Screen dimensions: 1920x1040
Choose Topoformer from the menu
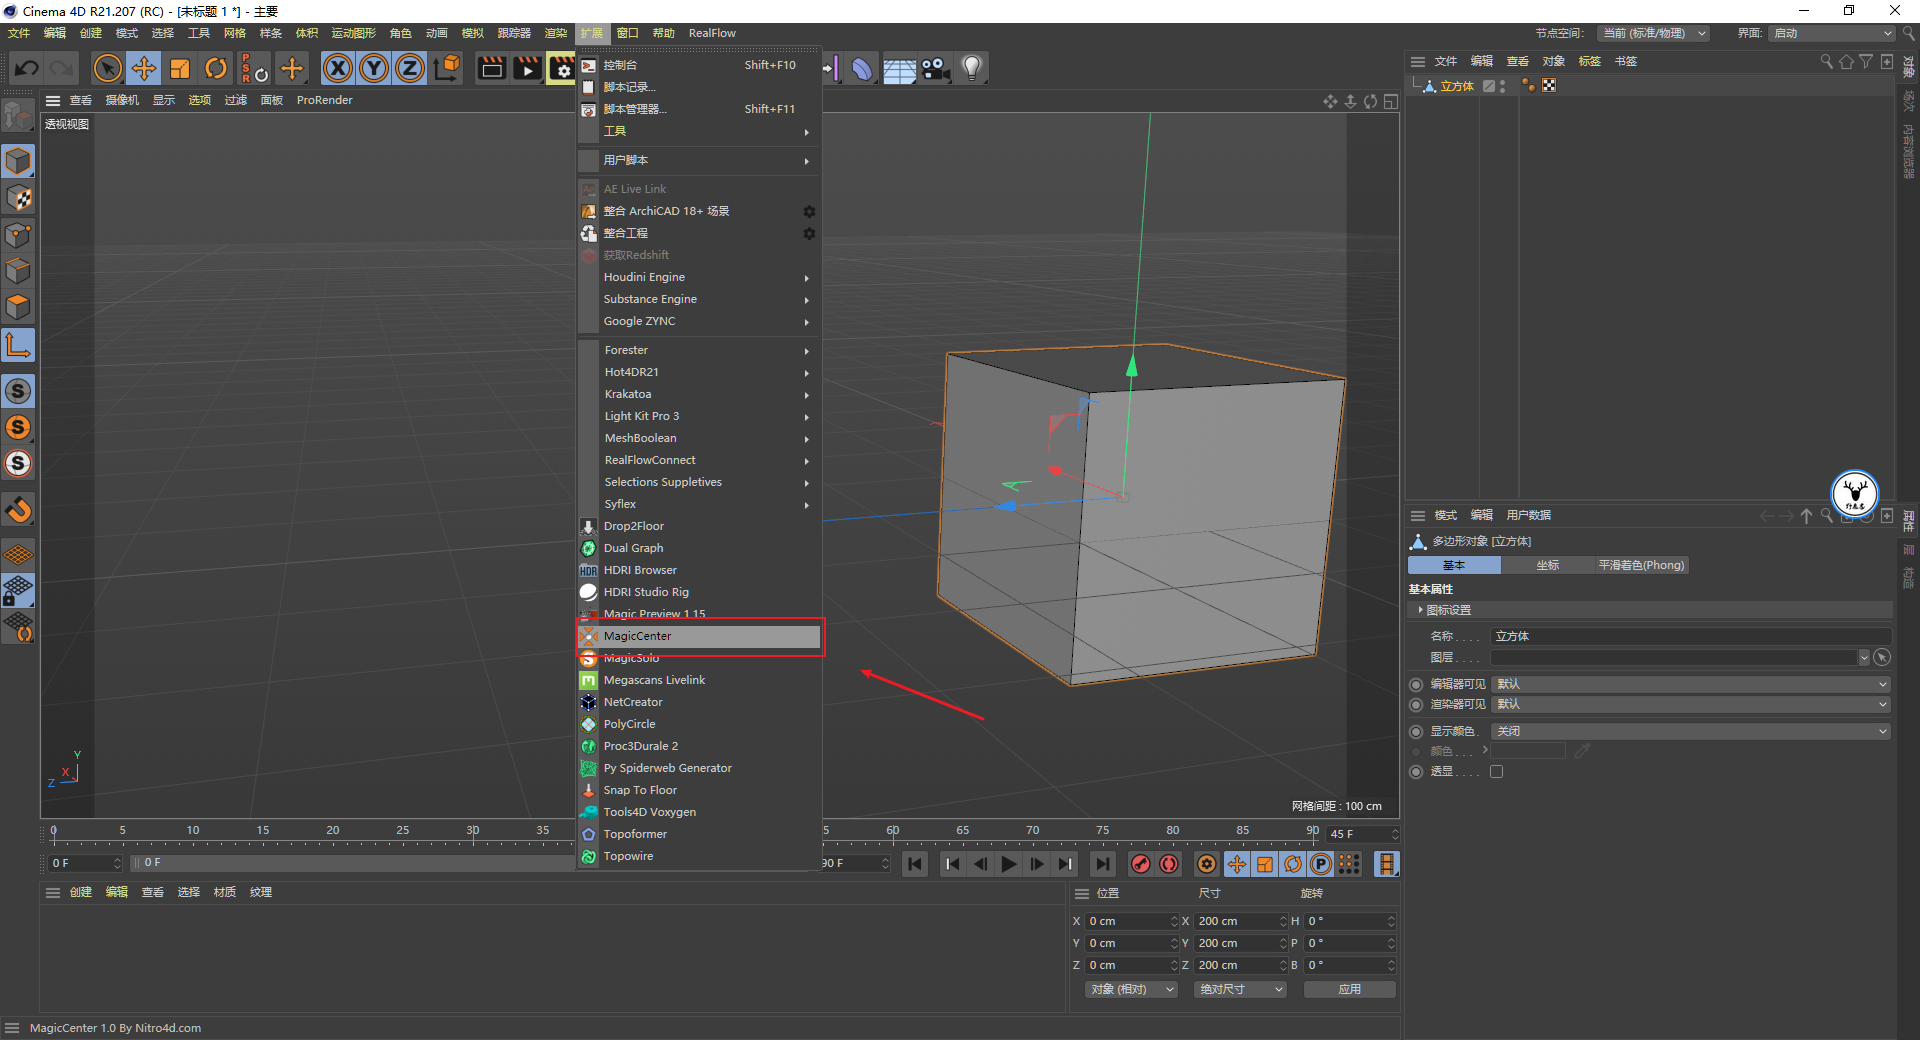click(x=700, y=834)
